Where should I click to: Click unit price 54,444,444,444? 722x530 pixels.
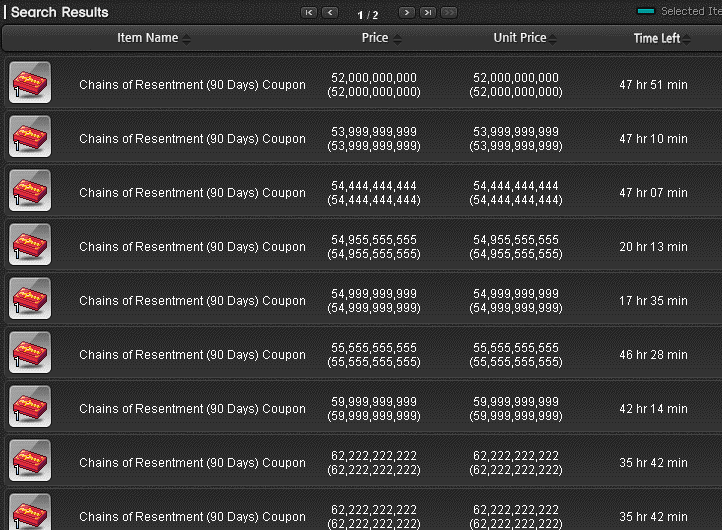pyautogui.click(x=516, y=192)
